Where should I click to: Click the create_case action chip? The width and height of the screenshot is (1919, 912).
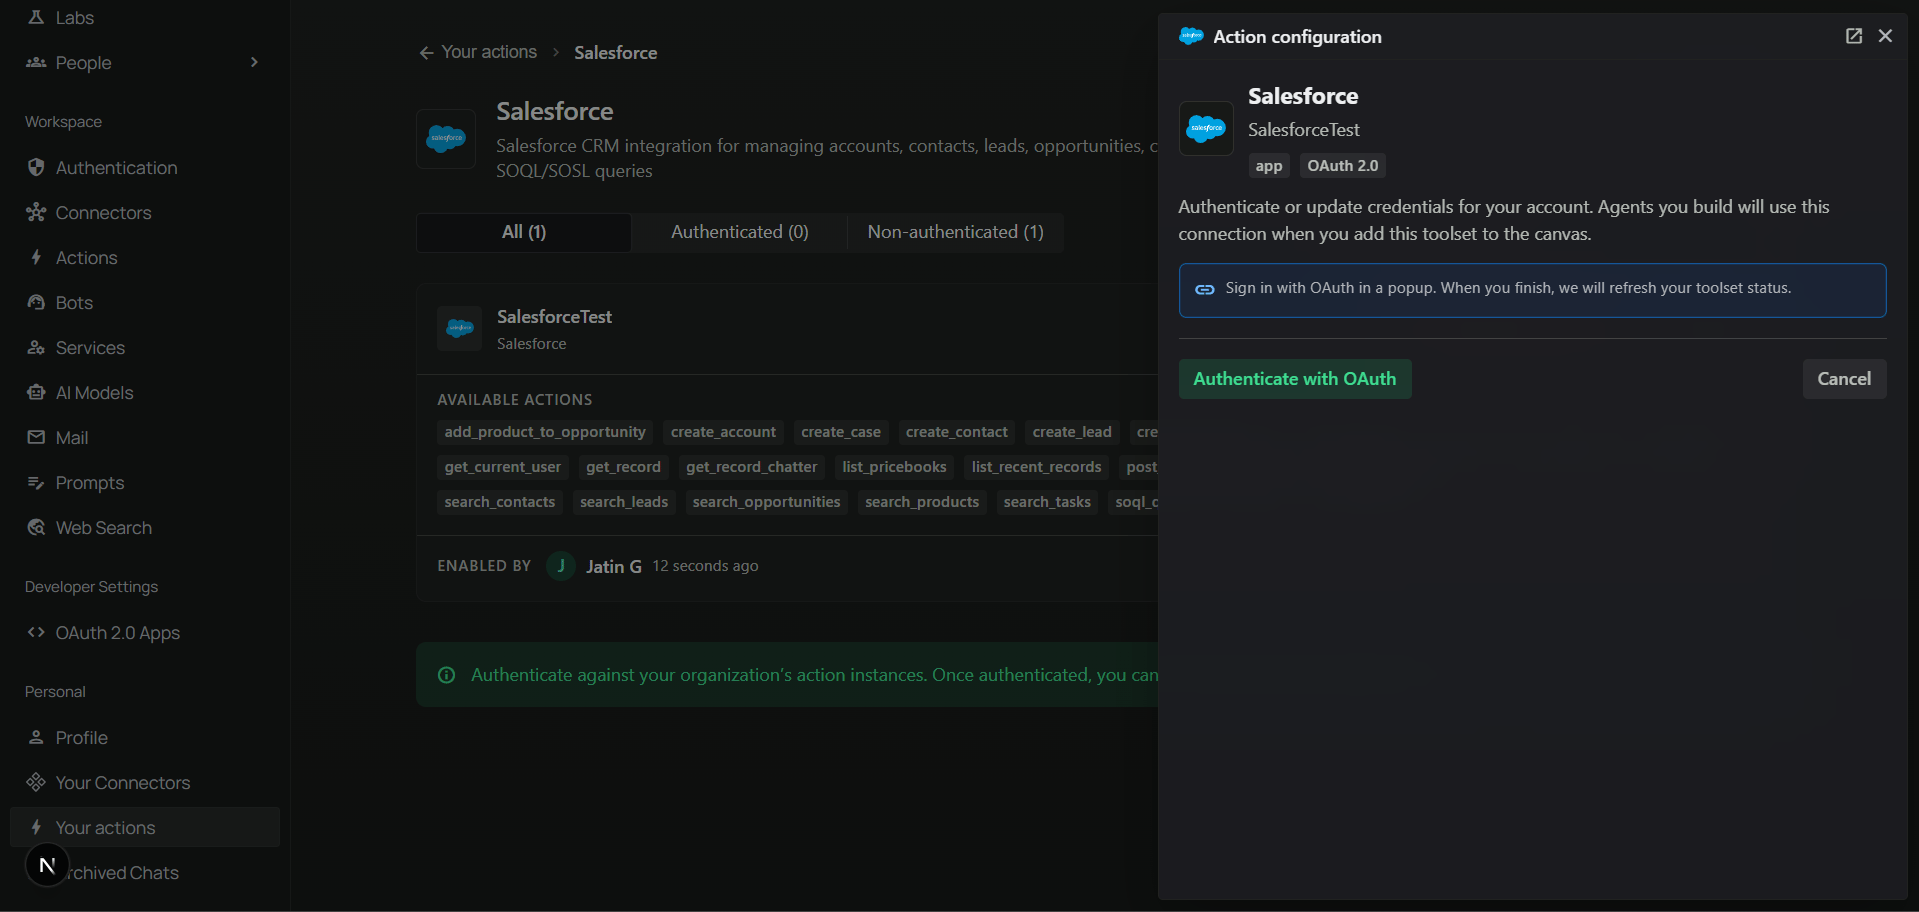click(841, 432)
